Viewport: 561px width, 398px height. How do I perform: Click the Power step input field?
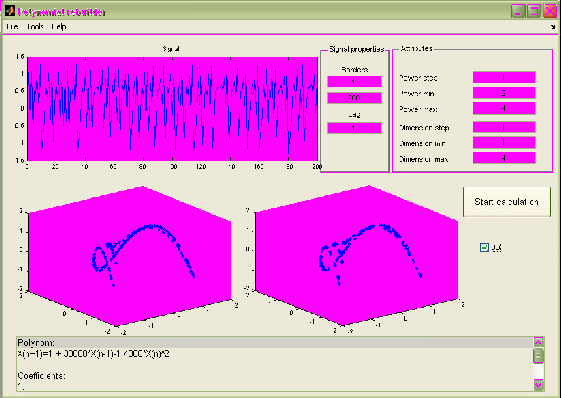pyautogui.click(x=504, y=77)
